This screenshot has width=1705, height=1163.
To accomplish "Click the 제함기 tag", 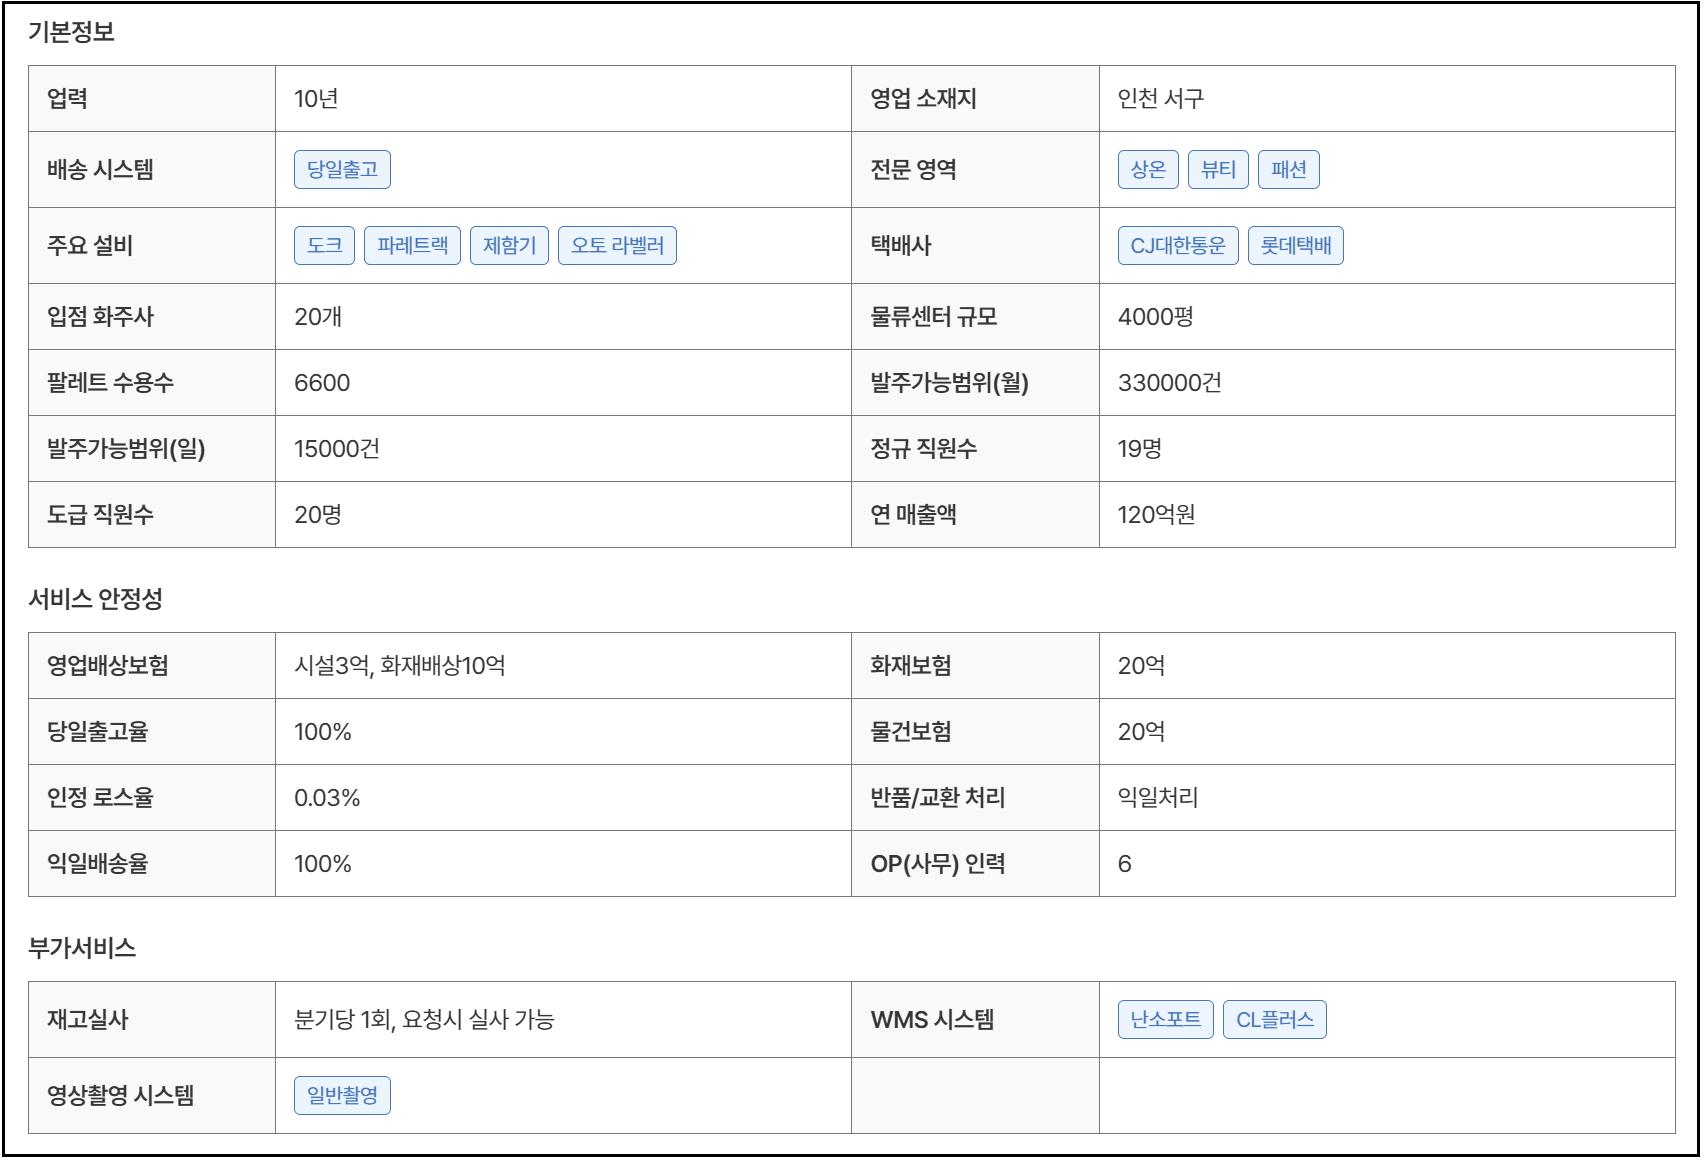I will (509, 246).
